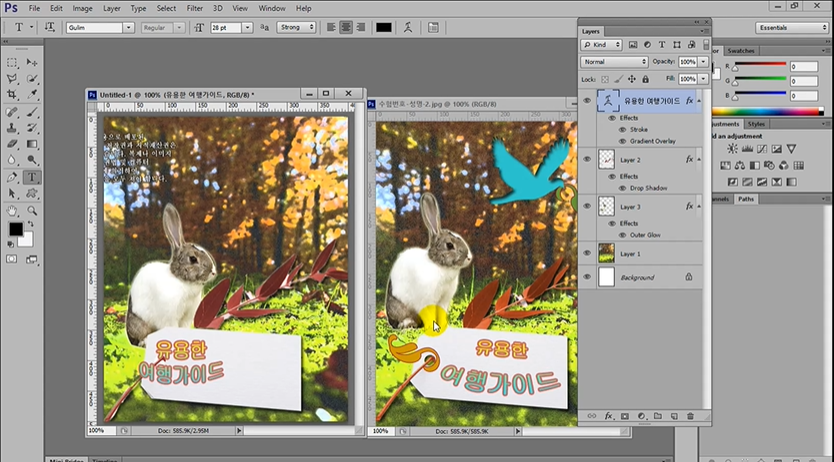Click the color spectrum ramp
The height and width of the screenshot is (462, 834).
pyautogui.click(x=768, y=112)
